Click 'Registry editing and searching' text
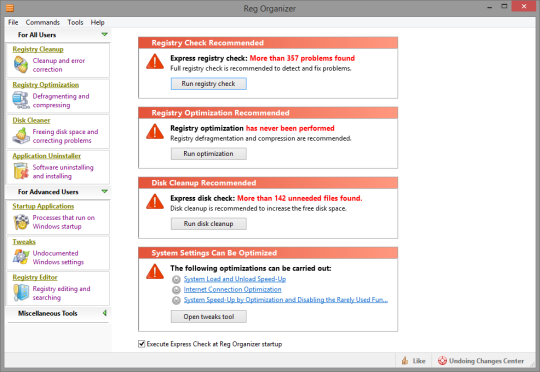This screenshot has height=372, width=540. pos(61,293)
